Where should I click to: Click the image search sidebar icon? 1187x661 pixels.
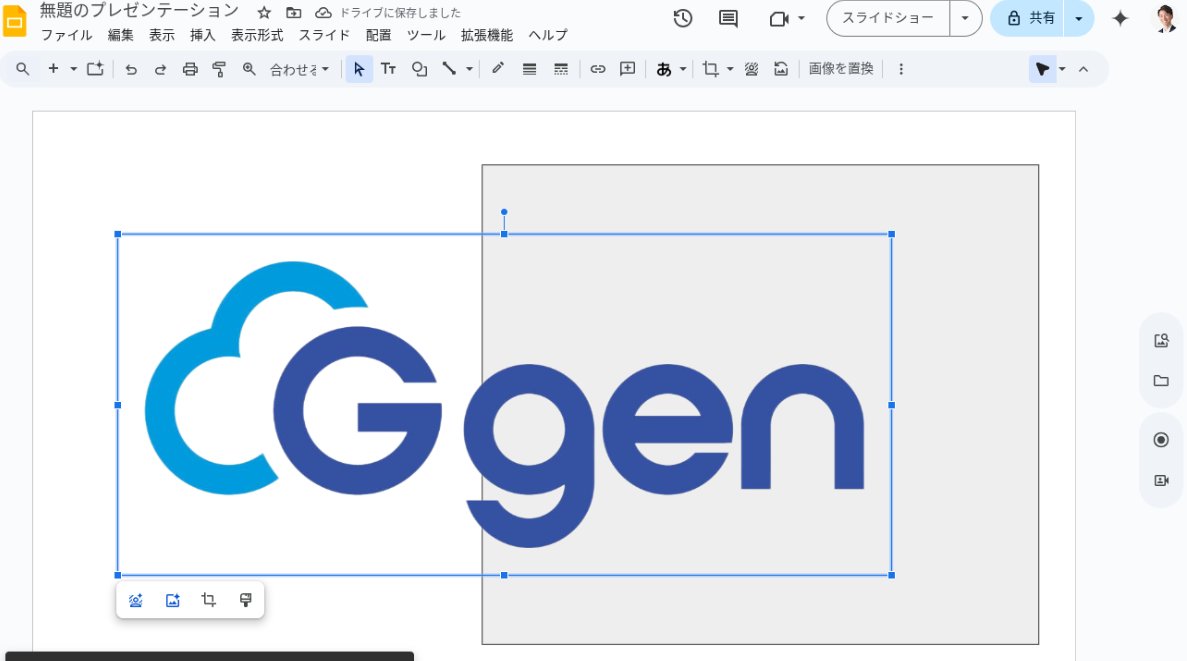(1161, 341)
